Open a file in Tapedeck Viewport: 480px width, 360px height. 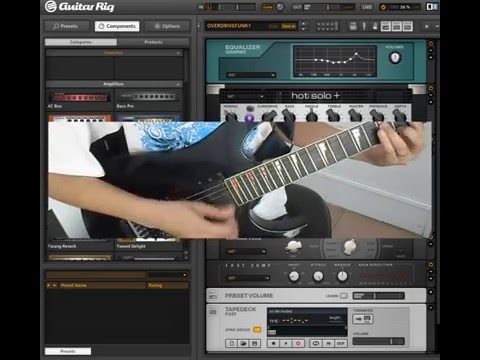pos(243,343)
